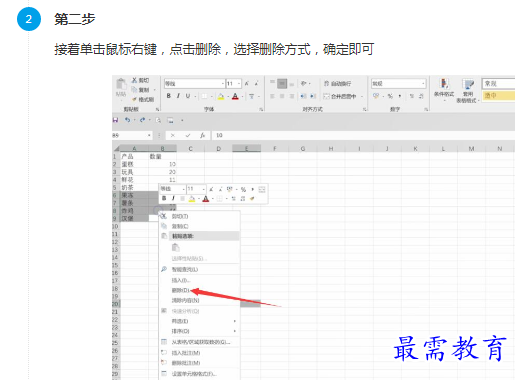Viewport: 515px width, 380px height.
Task: Click the Undo arrow in quick access toolbar
Action: coord(127,120)
